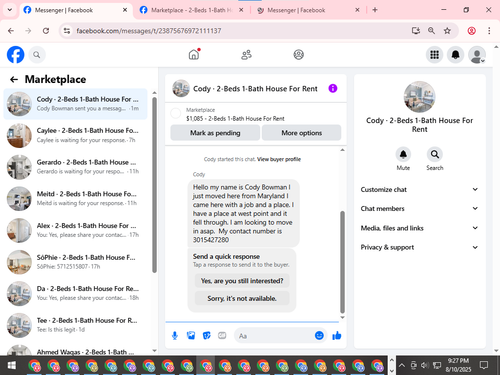
Task: Choose a sticker with the sticker icon
Action: tap(206, 335)
